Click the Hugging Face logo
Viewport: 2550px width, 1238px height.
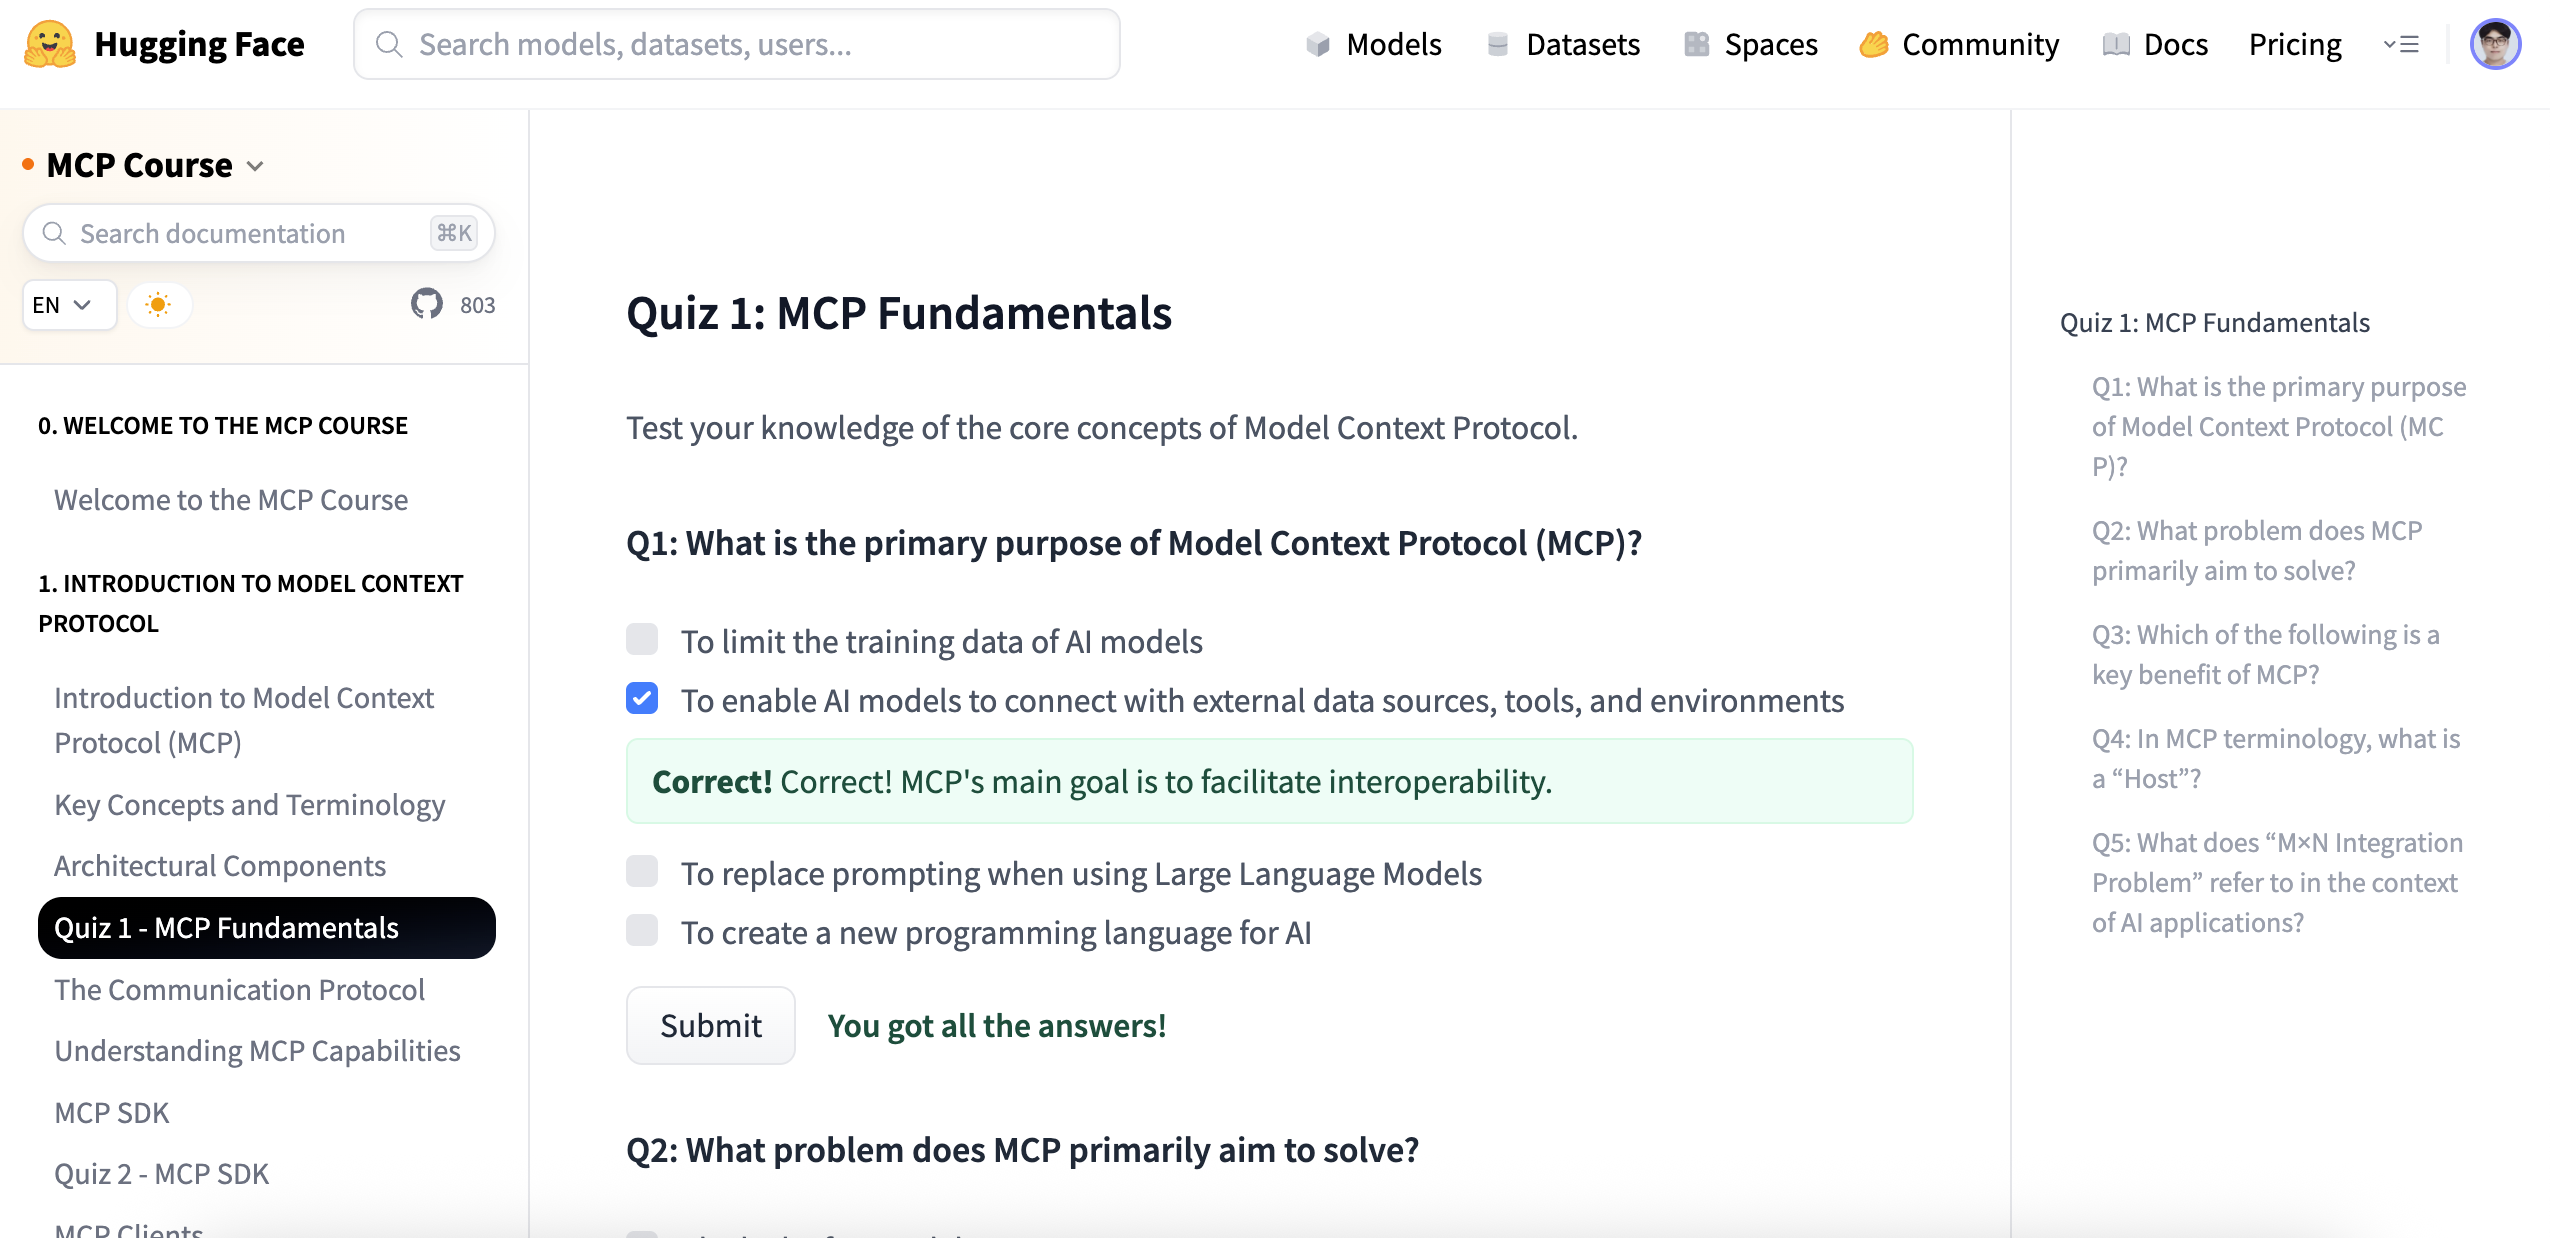(49, 43)
